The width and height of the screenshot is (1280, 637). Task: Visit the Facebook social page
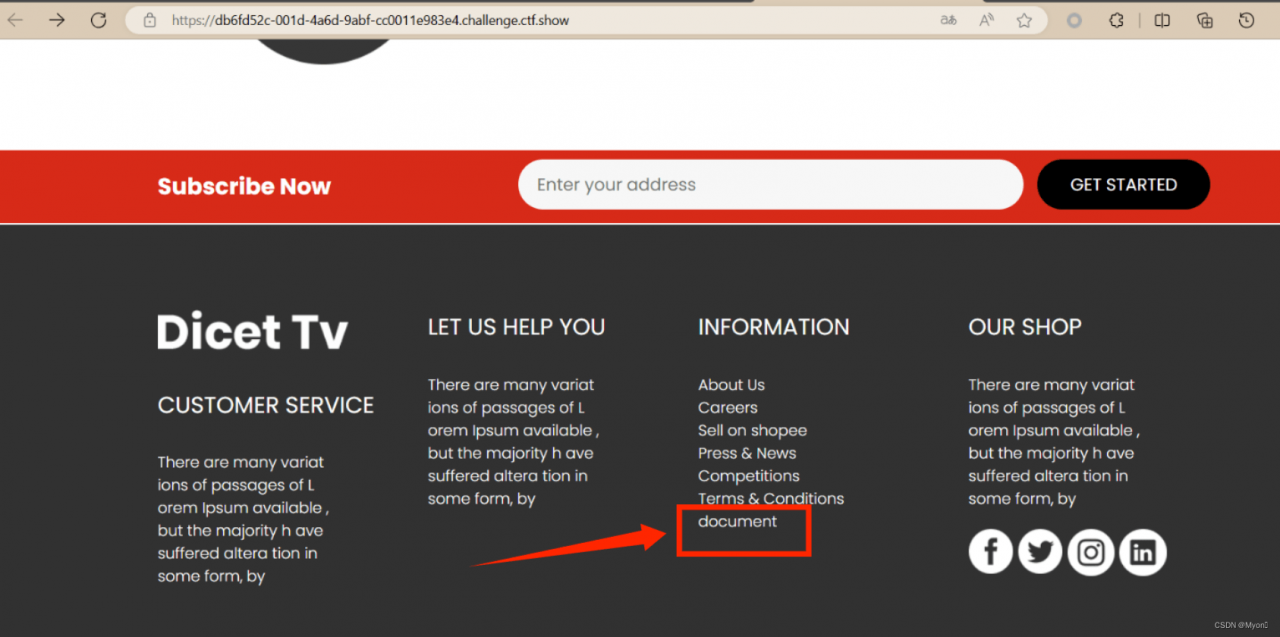click(991, 552)
